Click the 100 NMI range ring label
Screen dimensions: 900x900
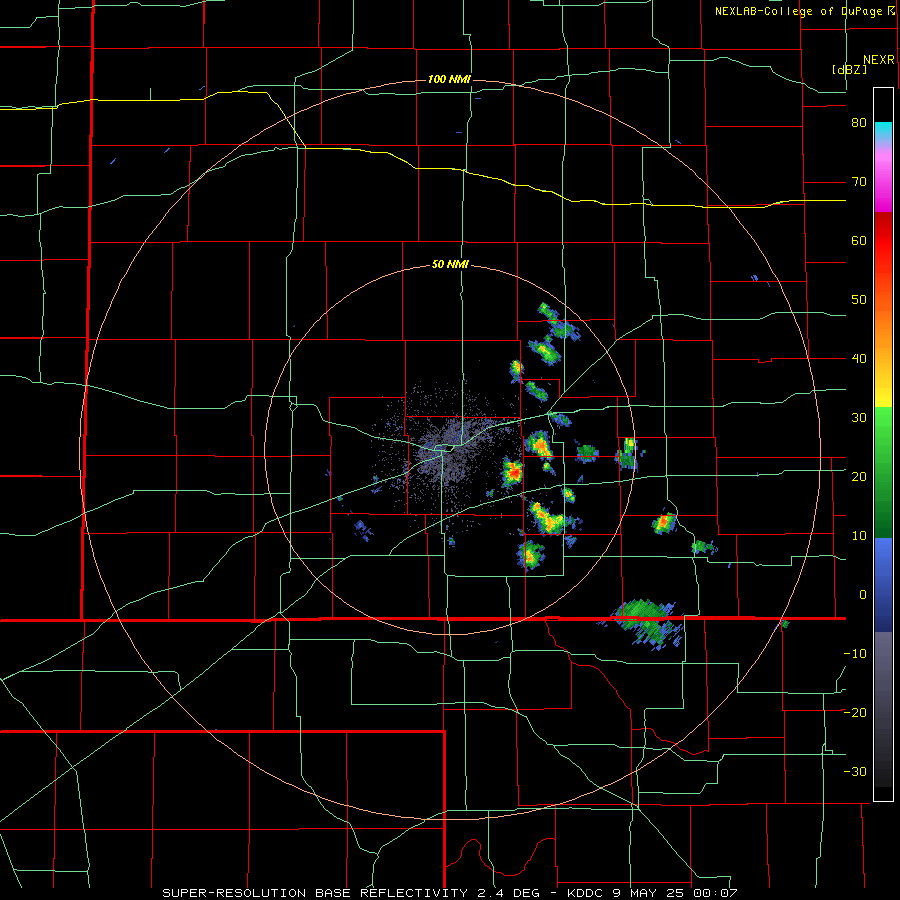click(x=449, y=79)
